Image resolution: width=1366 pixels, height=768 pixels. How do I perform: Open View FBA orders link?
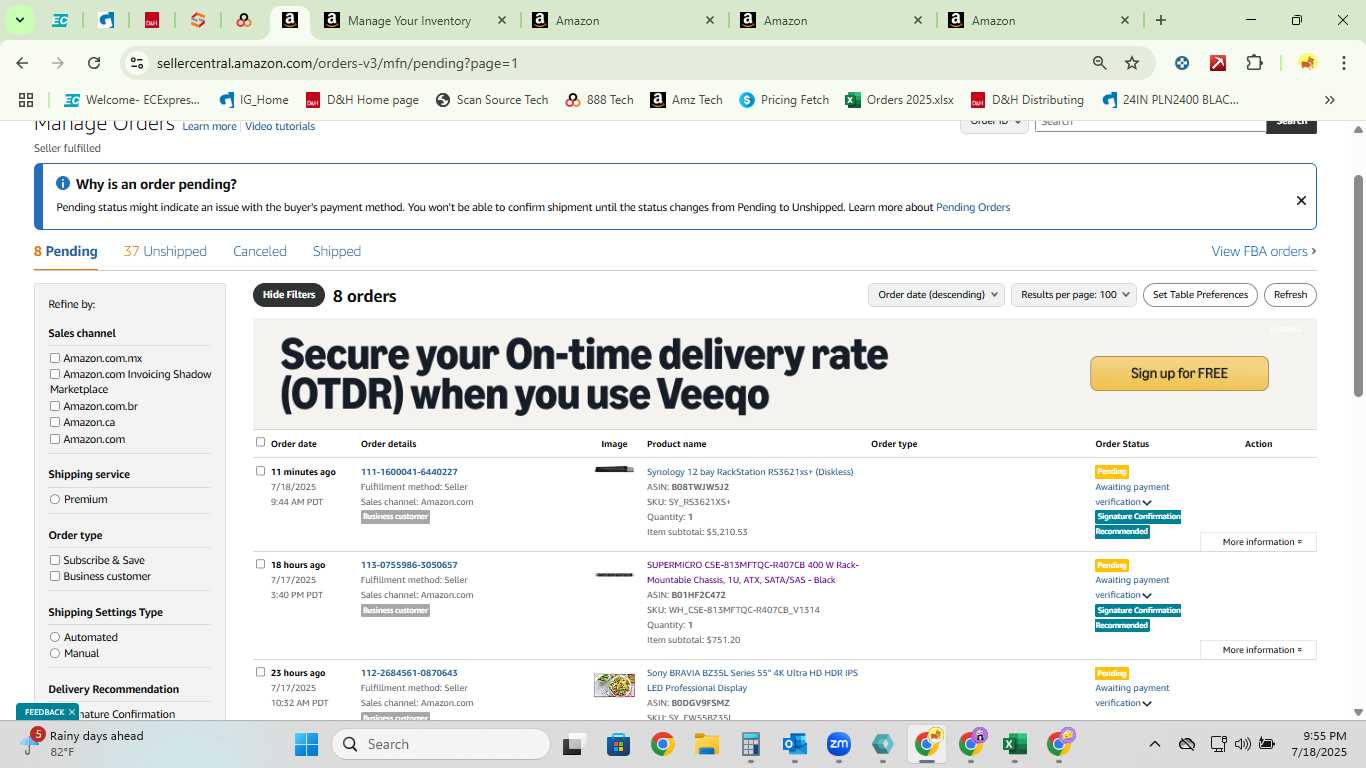point(1264,251)
